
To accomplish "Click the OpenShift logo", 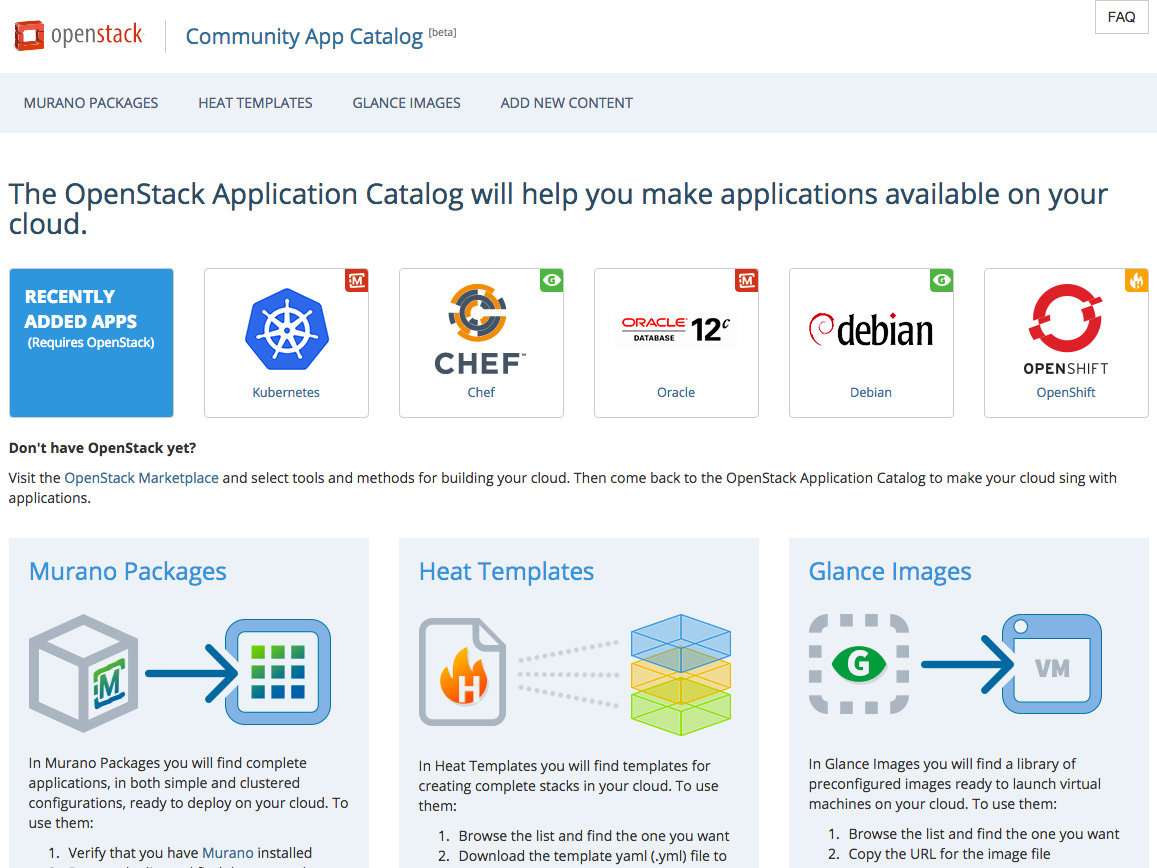I will pyautogui.click(x=1066, y=329).
